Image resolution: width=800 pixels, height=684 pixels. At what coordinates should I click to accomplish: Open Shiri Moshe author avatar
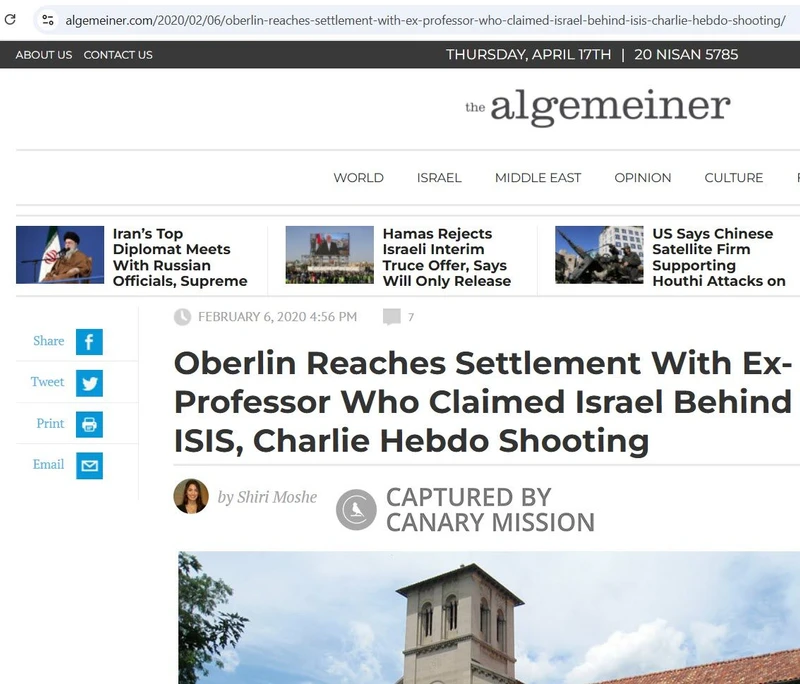tap(191, 496)
